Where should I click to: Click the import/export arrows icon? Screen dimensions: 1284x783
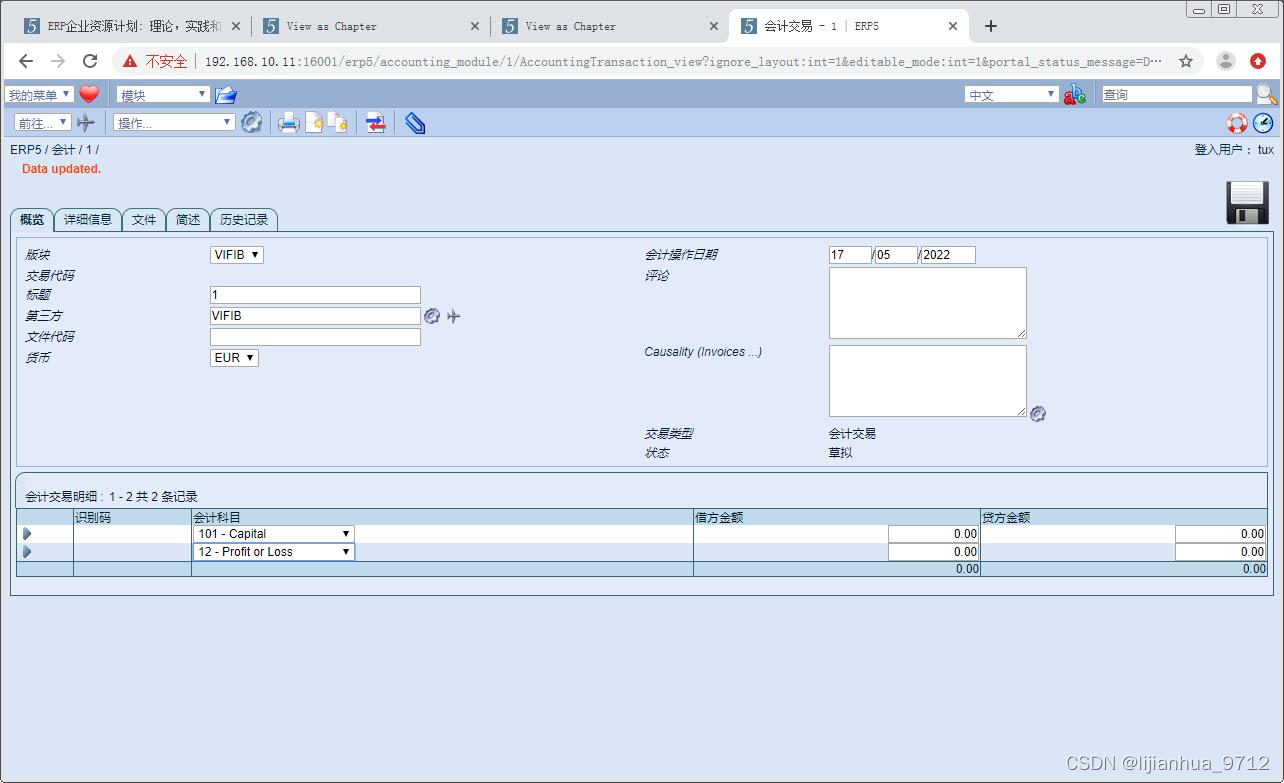(375, 122)
